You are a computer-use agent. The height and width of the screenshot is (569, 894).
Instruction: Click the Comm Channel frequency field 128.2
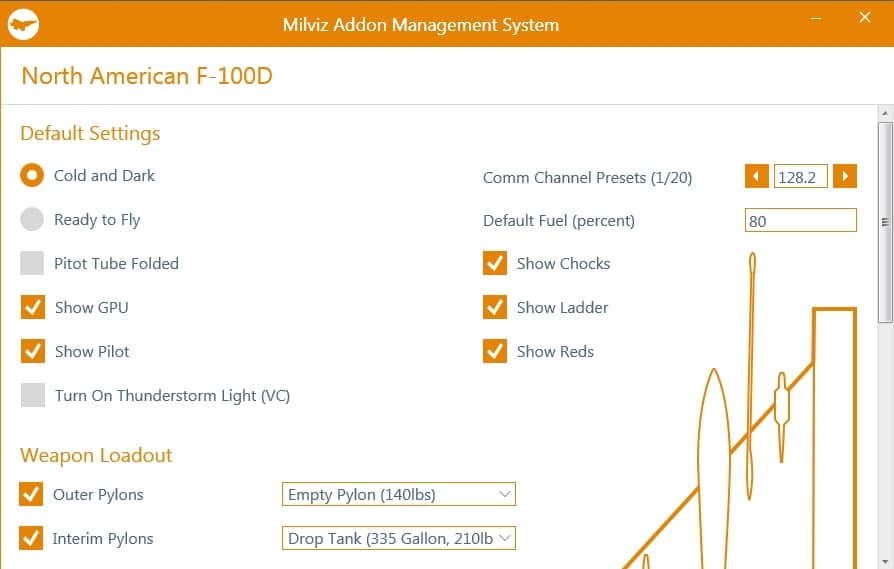pos(800,177)
